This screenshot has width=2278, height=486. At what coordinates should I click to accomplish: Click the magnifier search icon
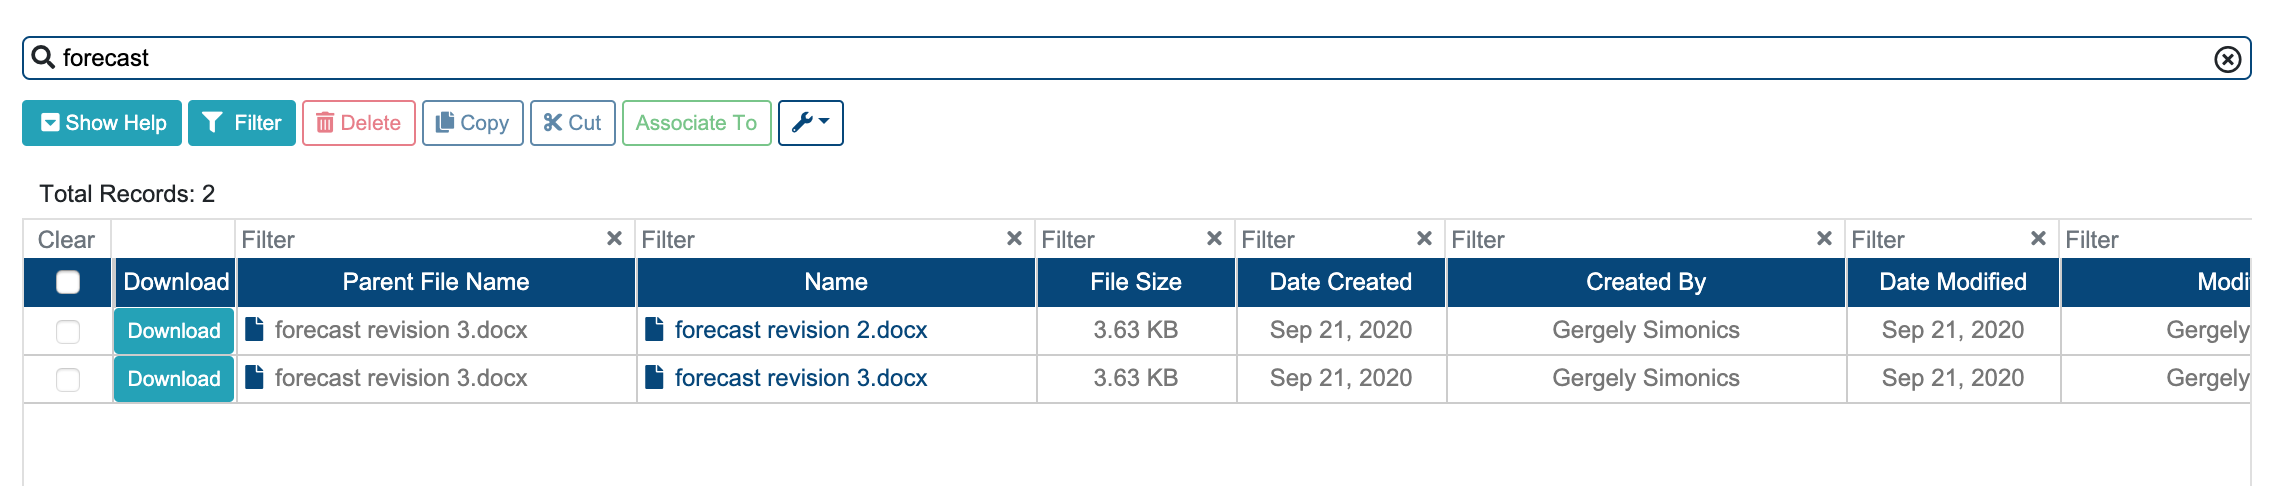pos(43,57)
